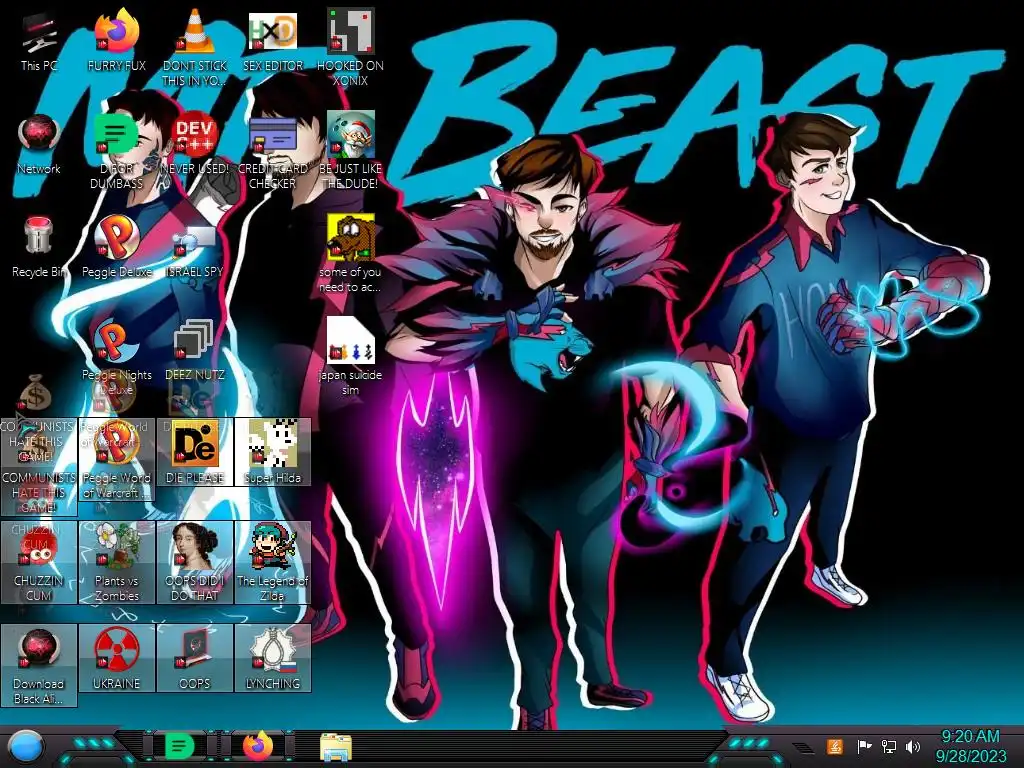This screenshot has width=1024, height=768.
Task: Launch Firefox from the taskbar
Action: (x=257, y=746)
